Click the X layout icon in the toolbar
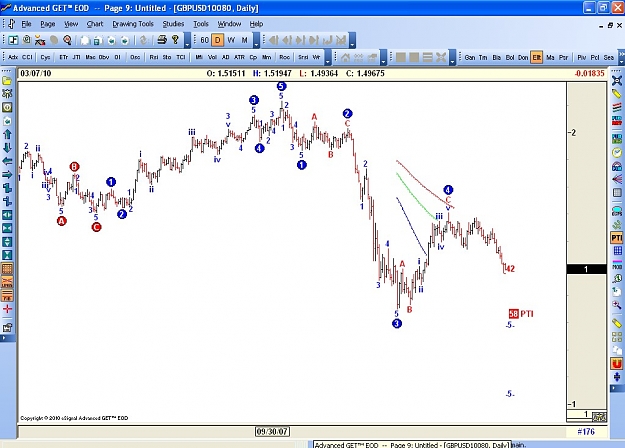 [x=441, y=57]
